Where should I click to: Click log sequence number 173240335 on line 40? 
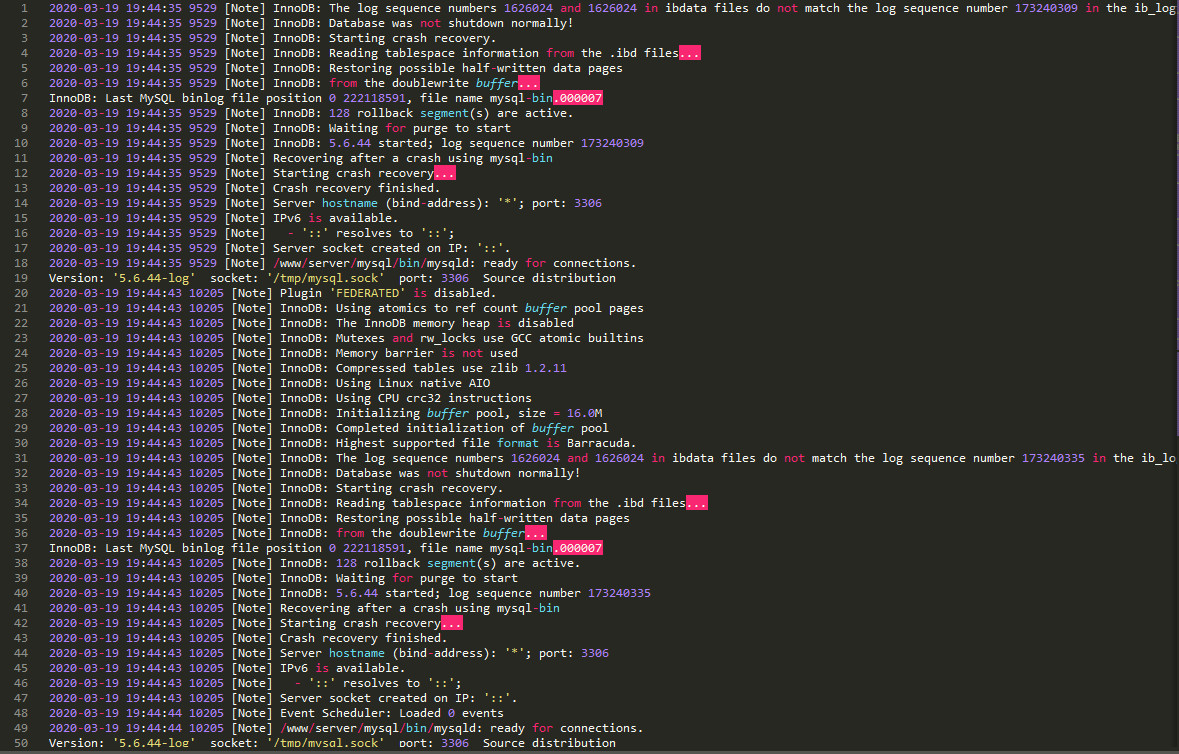tap(619, 593)
